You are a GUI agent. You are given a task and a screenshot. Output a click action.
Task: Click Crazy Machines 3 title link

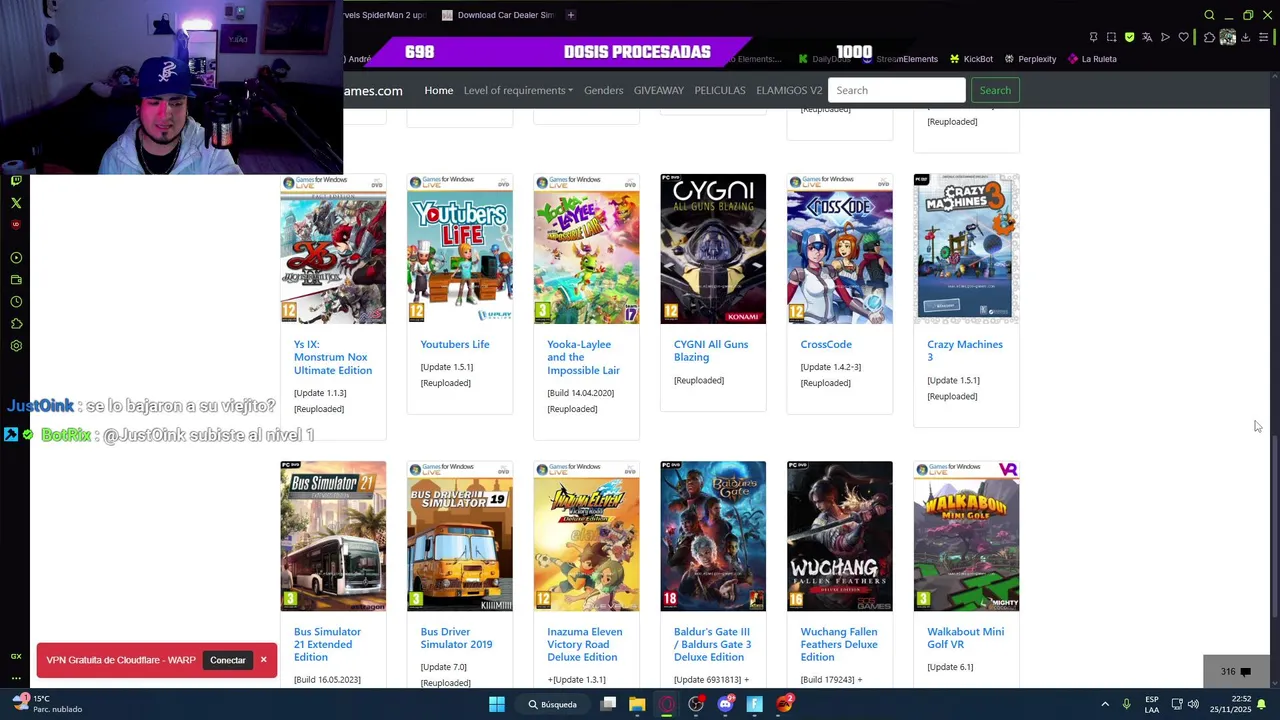click(965, 351)
